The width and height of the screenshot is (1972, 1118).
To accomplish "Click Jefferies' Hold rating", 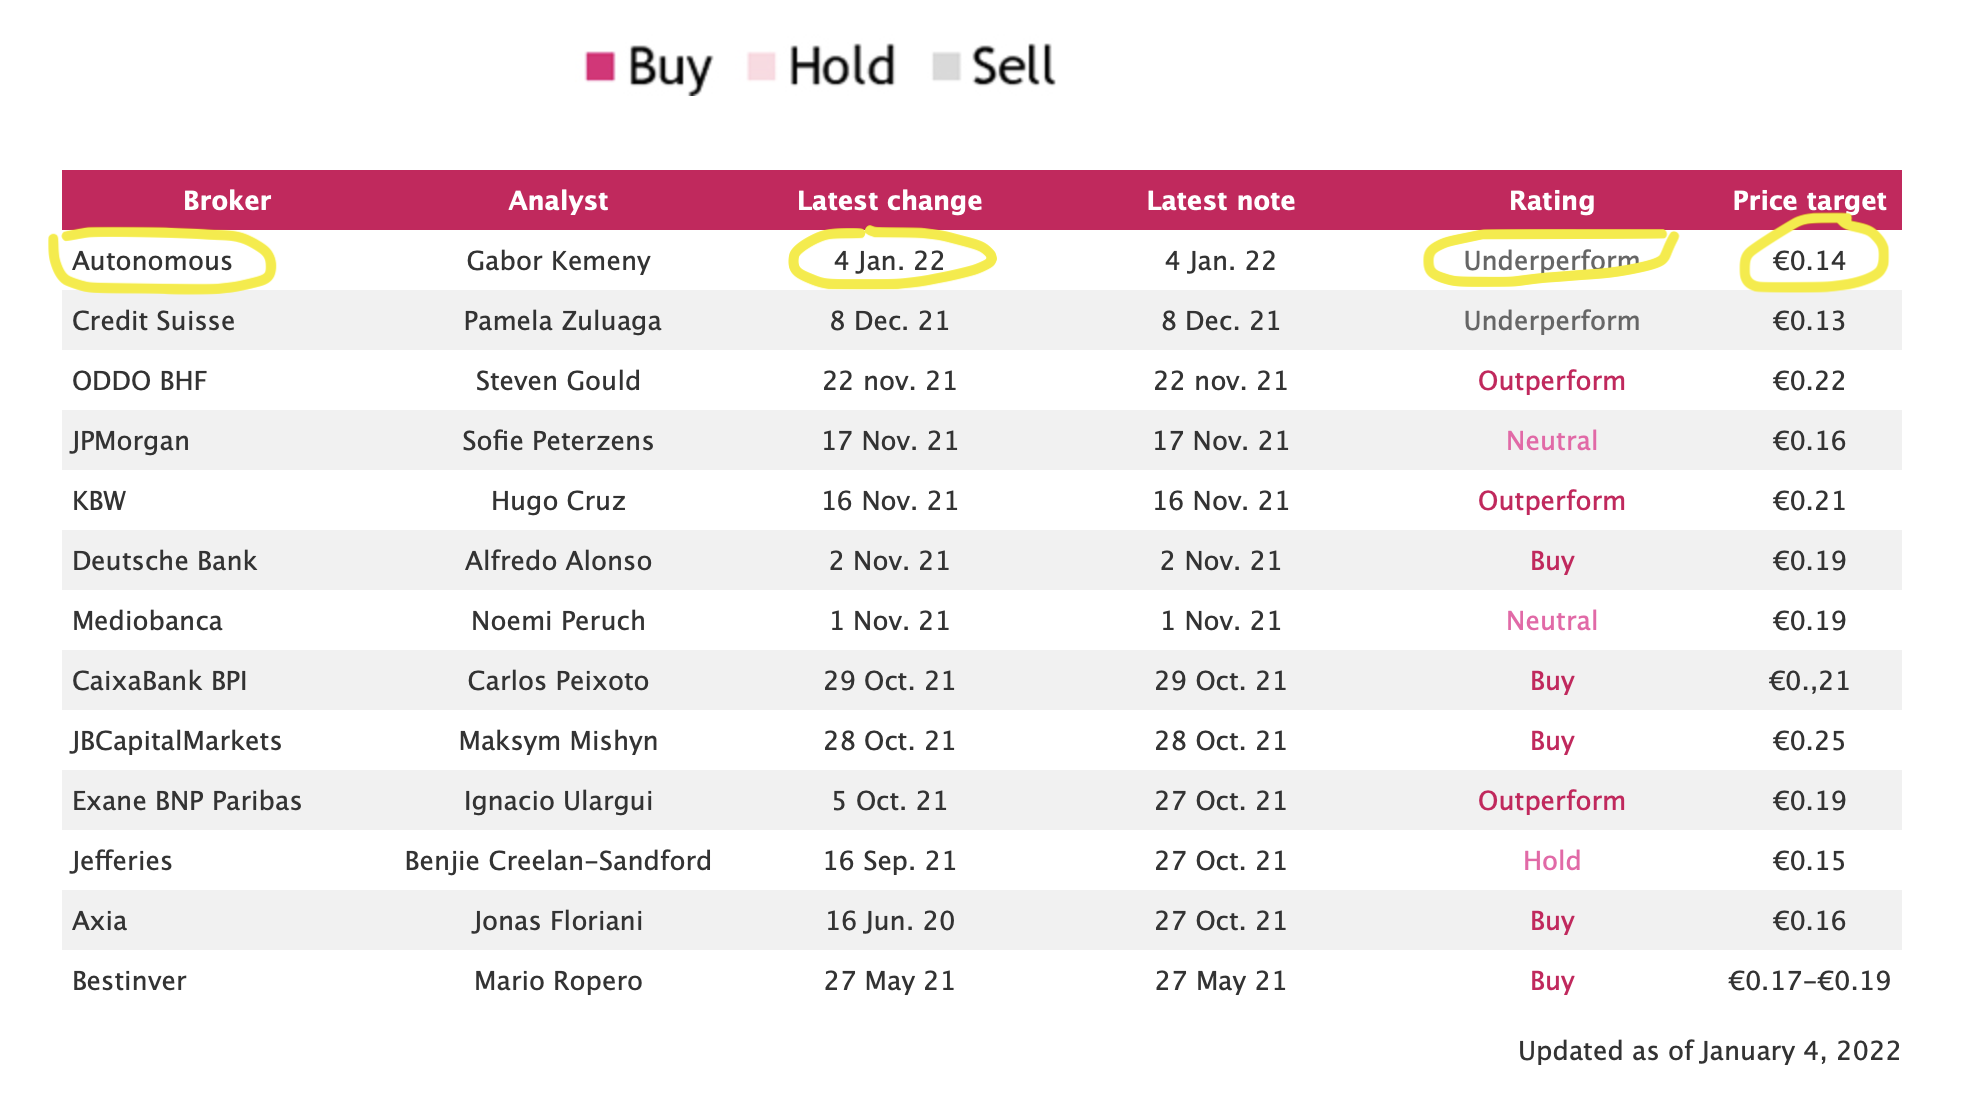I will coord(1551,861).
